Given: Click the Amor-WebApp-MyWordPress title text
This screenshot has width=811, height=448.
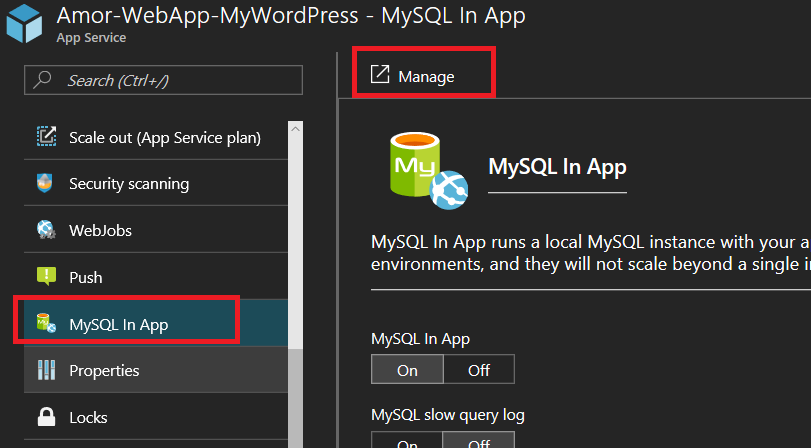Looking at the screenshot, I should 291,16.
